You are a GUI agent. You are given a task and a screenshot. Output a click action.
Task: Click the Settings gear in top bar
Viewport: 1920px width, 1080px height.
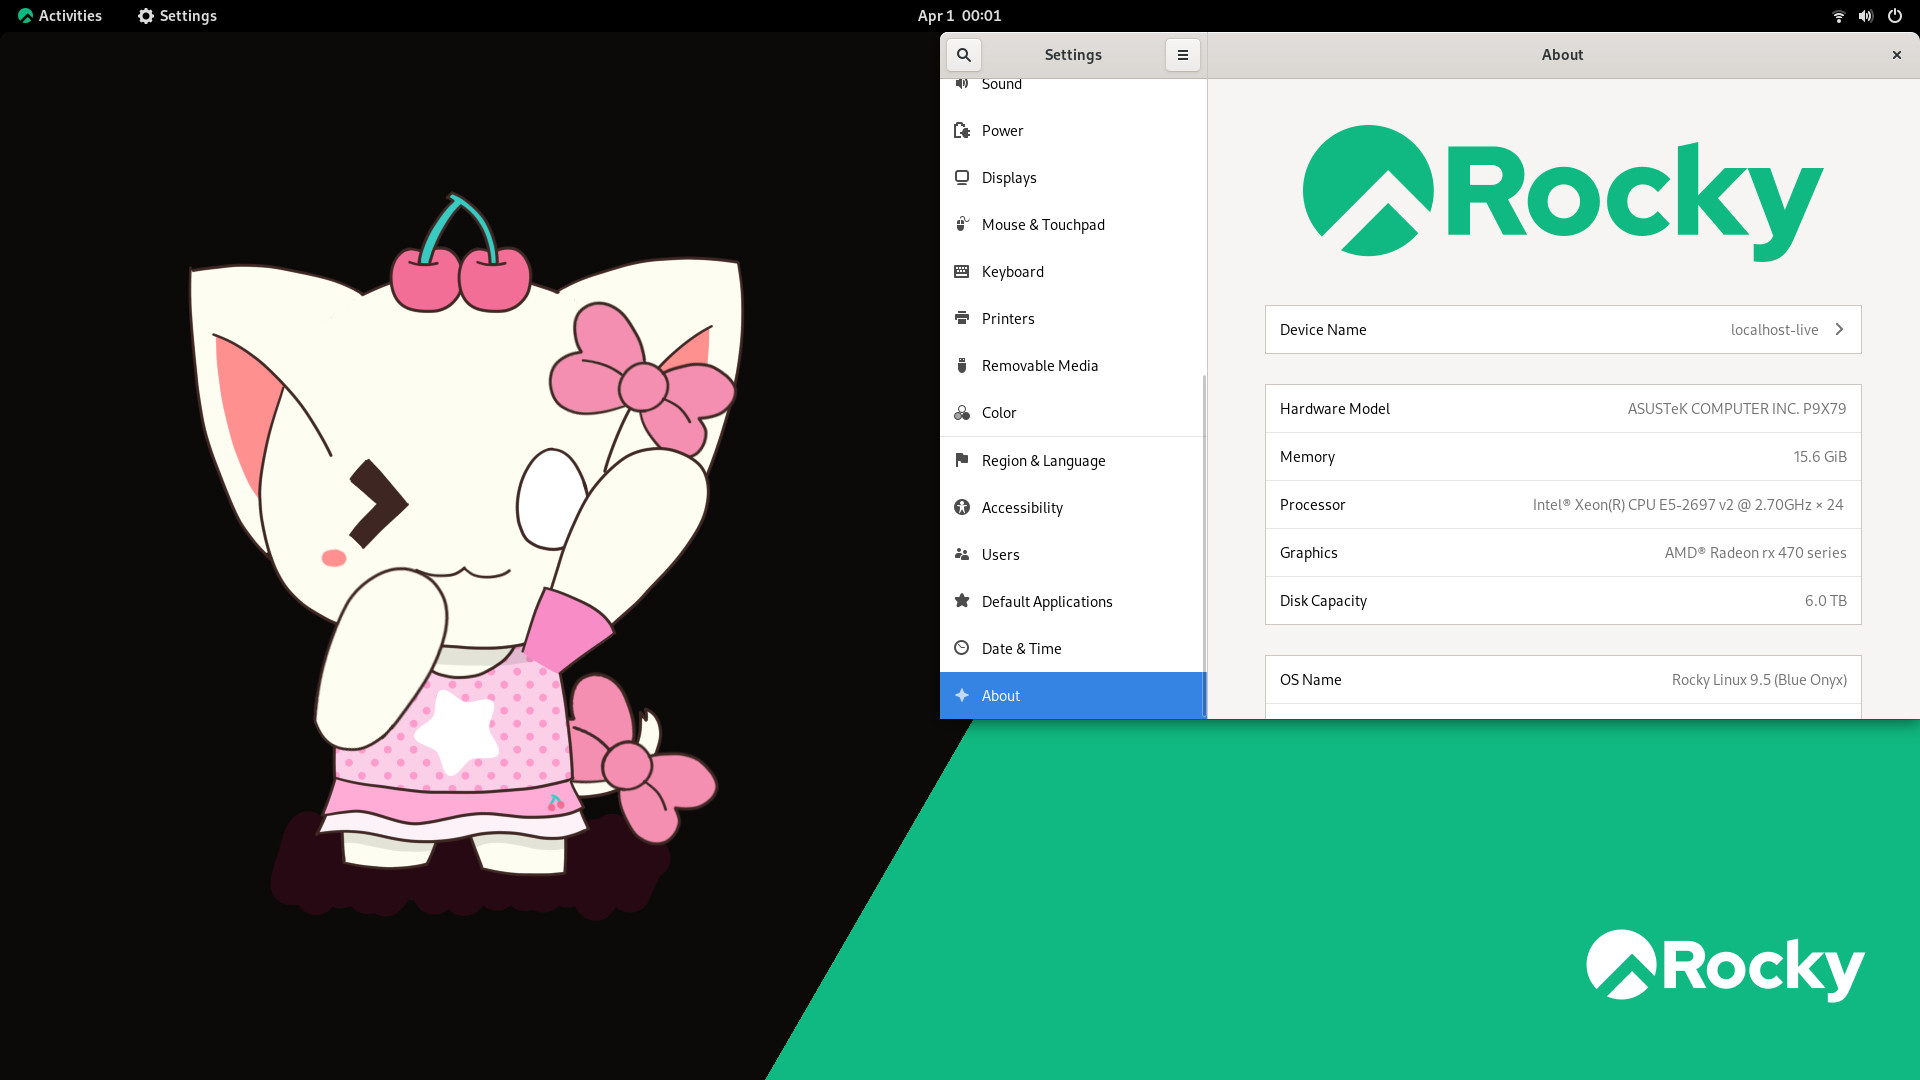click(x=146, y=16)
